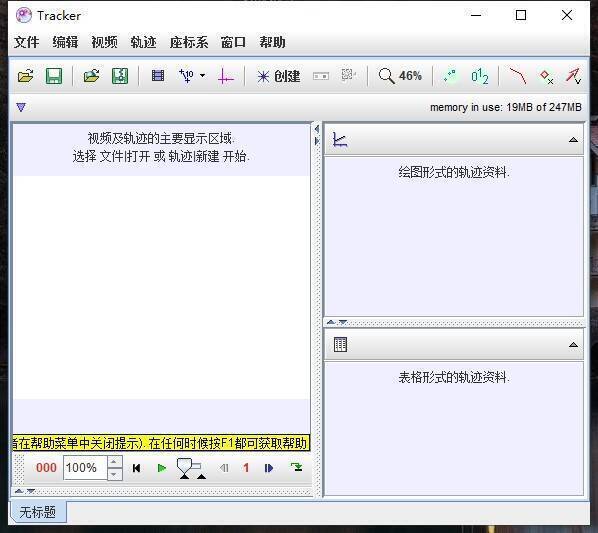Open the 座标系 menu
Image resolution: width=598 pixels, height=533 pixels.
[x=189, y=42]
